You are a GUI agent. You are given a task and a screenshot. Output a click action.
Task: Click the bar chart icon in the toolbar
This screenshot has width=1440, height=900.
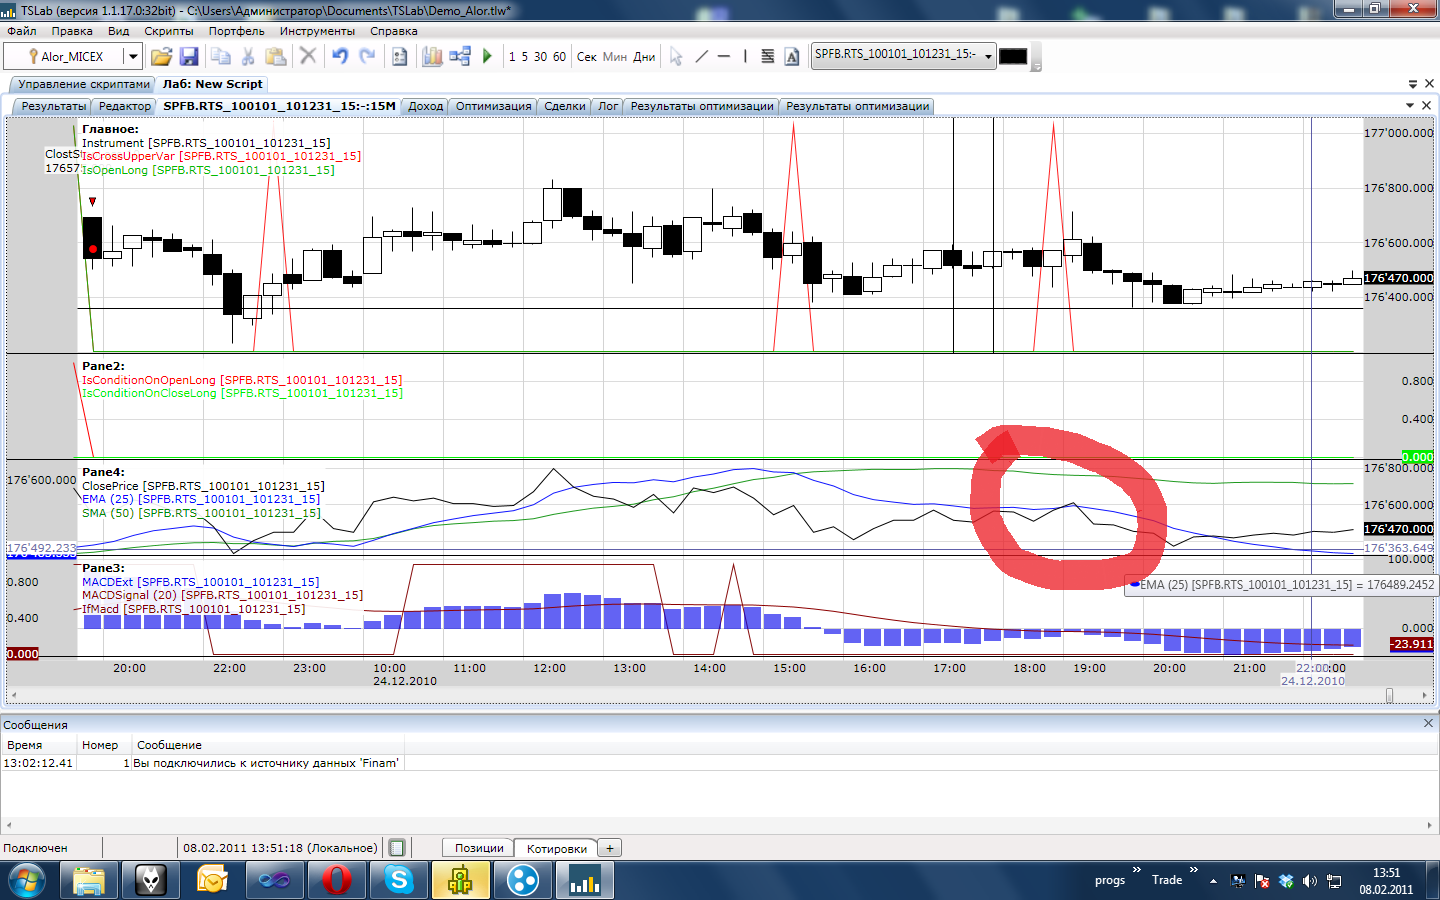[432, 56]
